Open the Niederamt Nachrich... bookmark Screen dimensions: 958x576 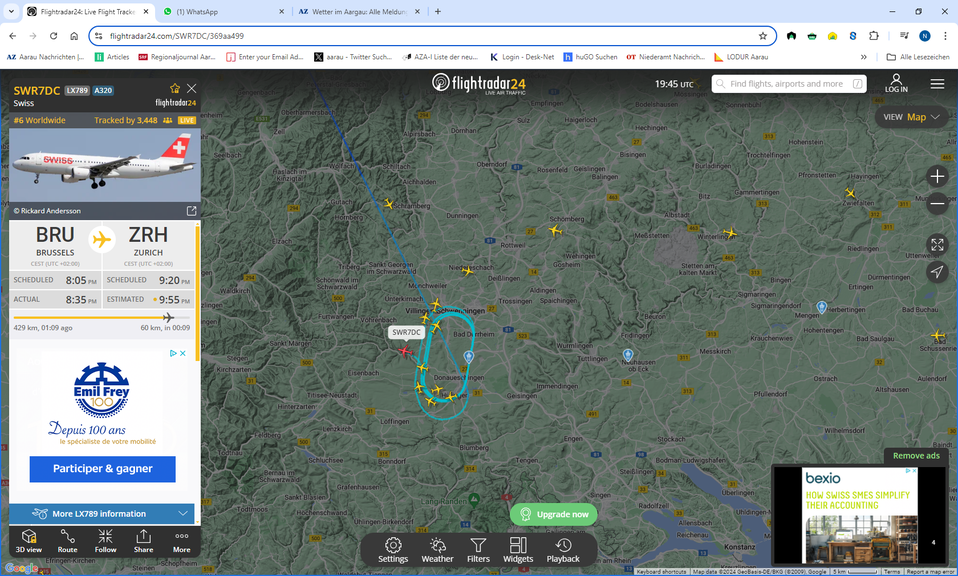point(665,57)
